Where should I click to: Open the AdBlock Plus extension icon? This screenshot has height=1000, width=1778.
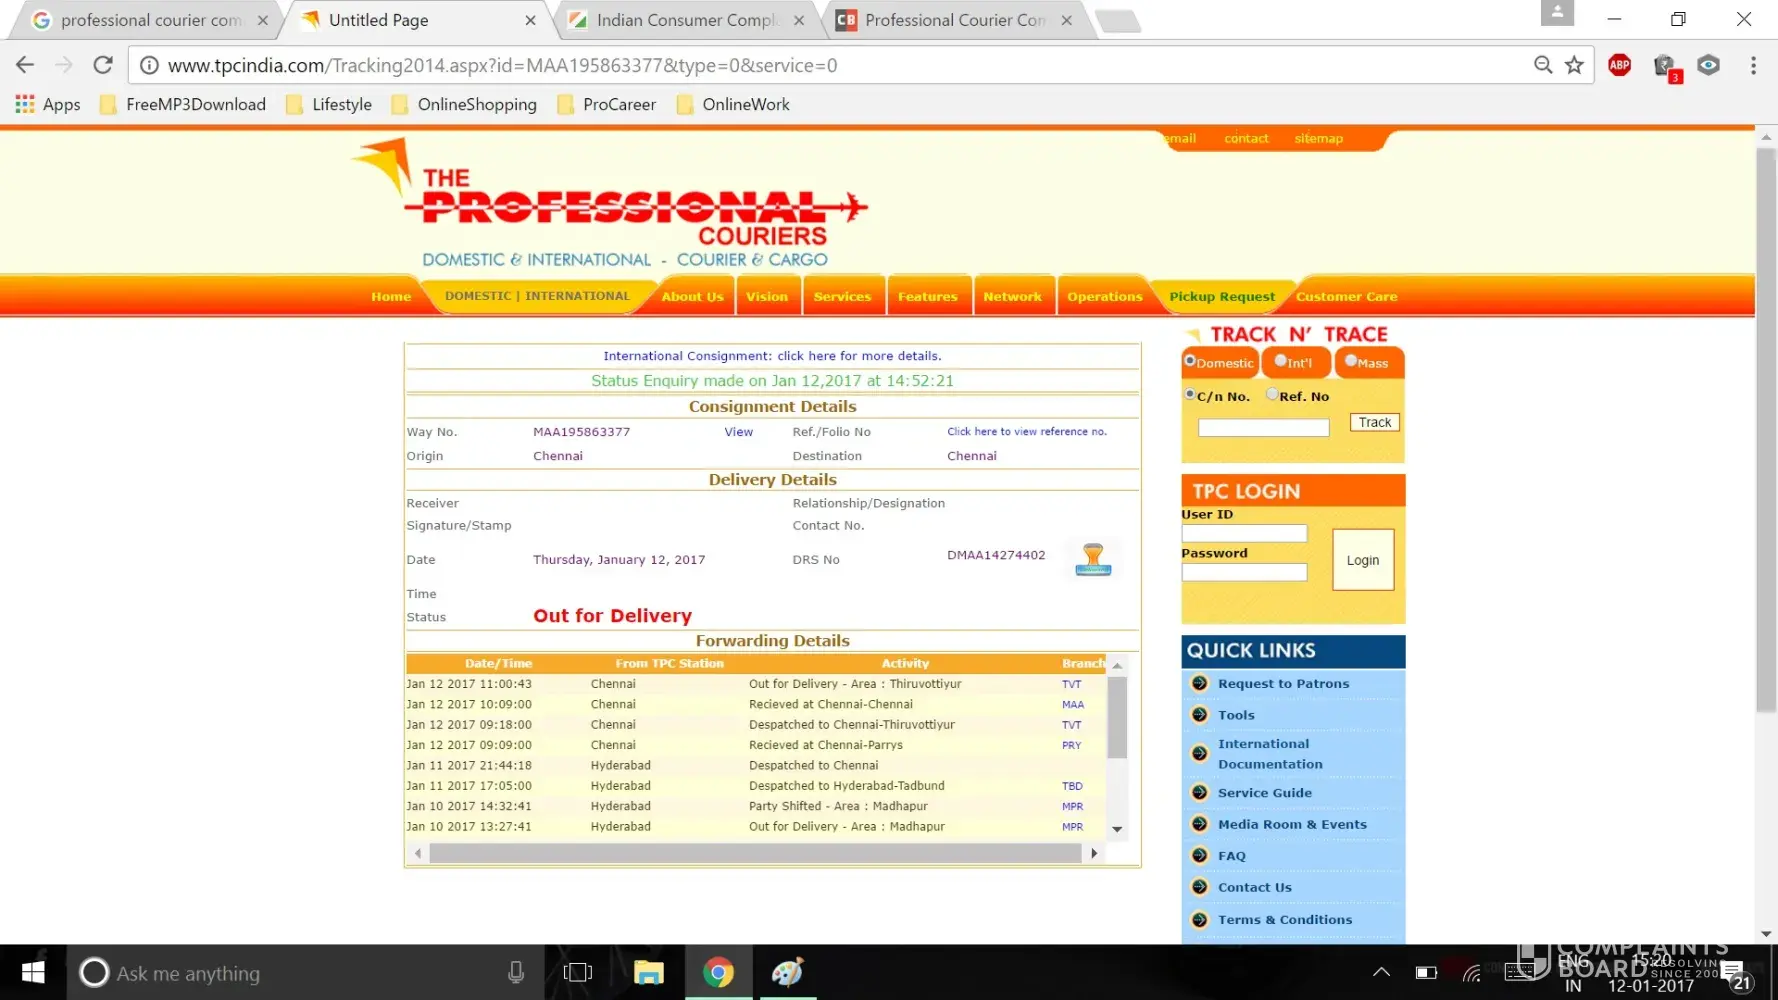coord(1619,65)
